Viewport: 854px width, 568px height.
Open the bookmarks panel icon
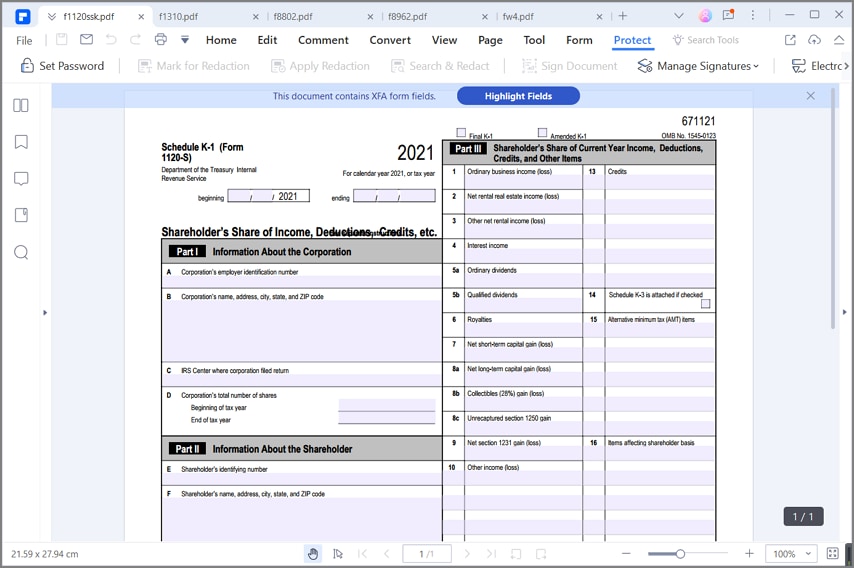pyautogui.click(x=21, y=142)
